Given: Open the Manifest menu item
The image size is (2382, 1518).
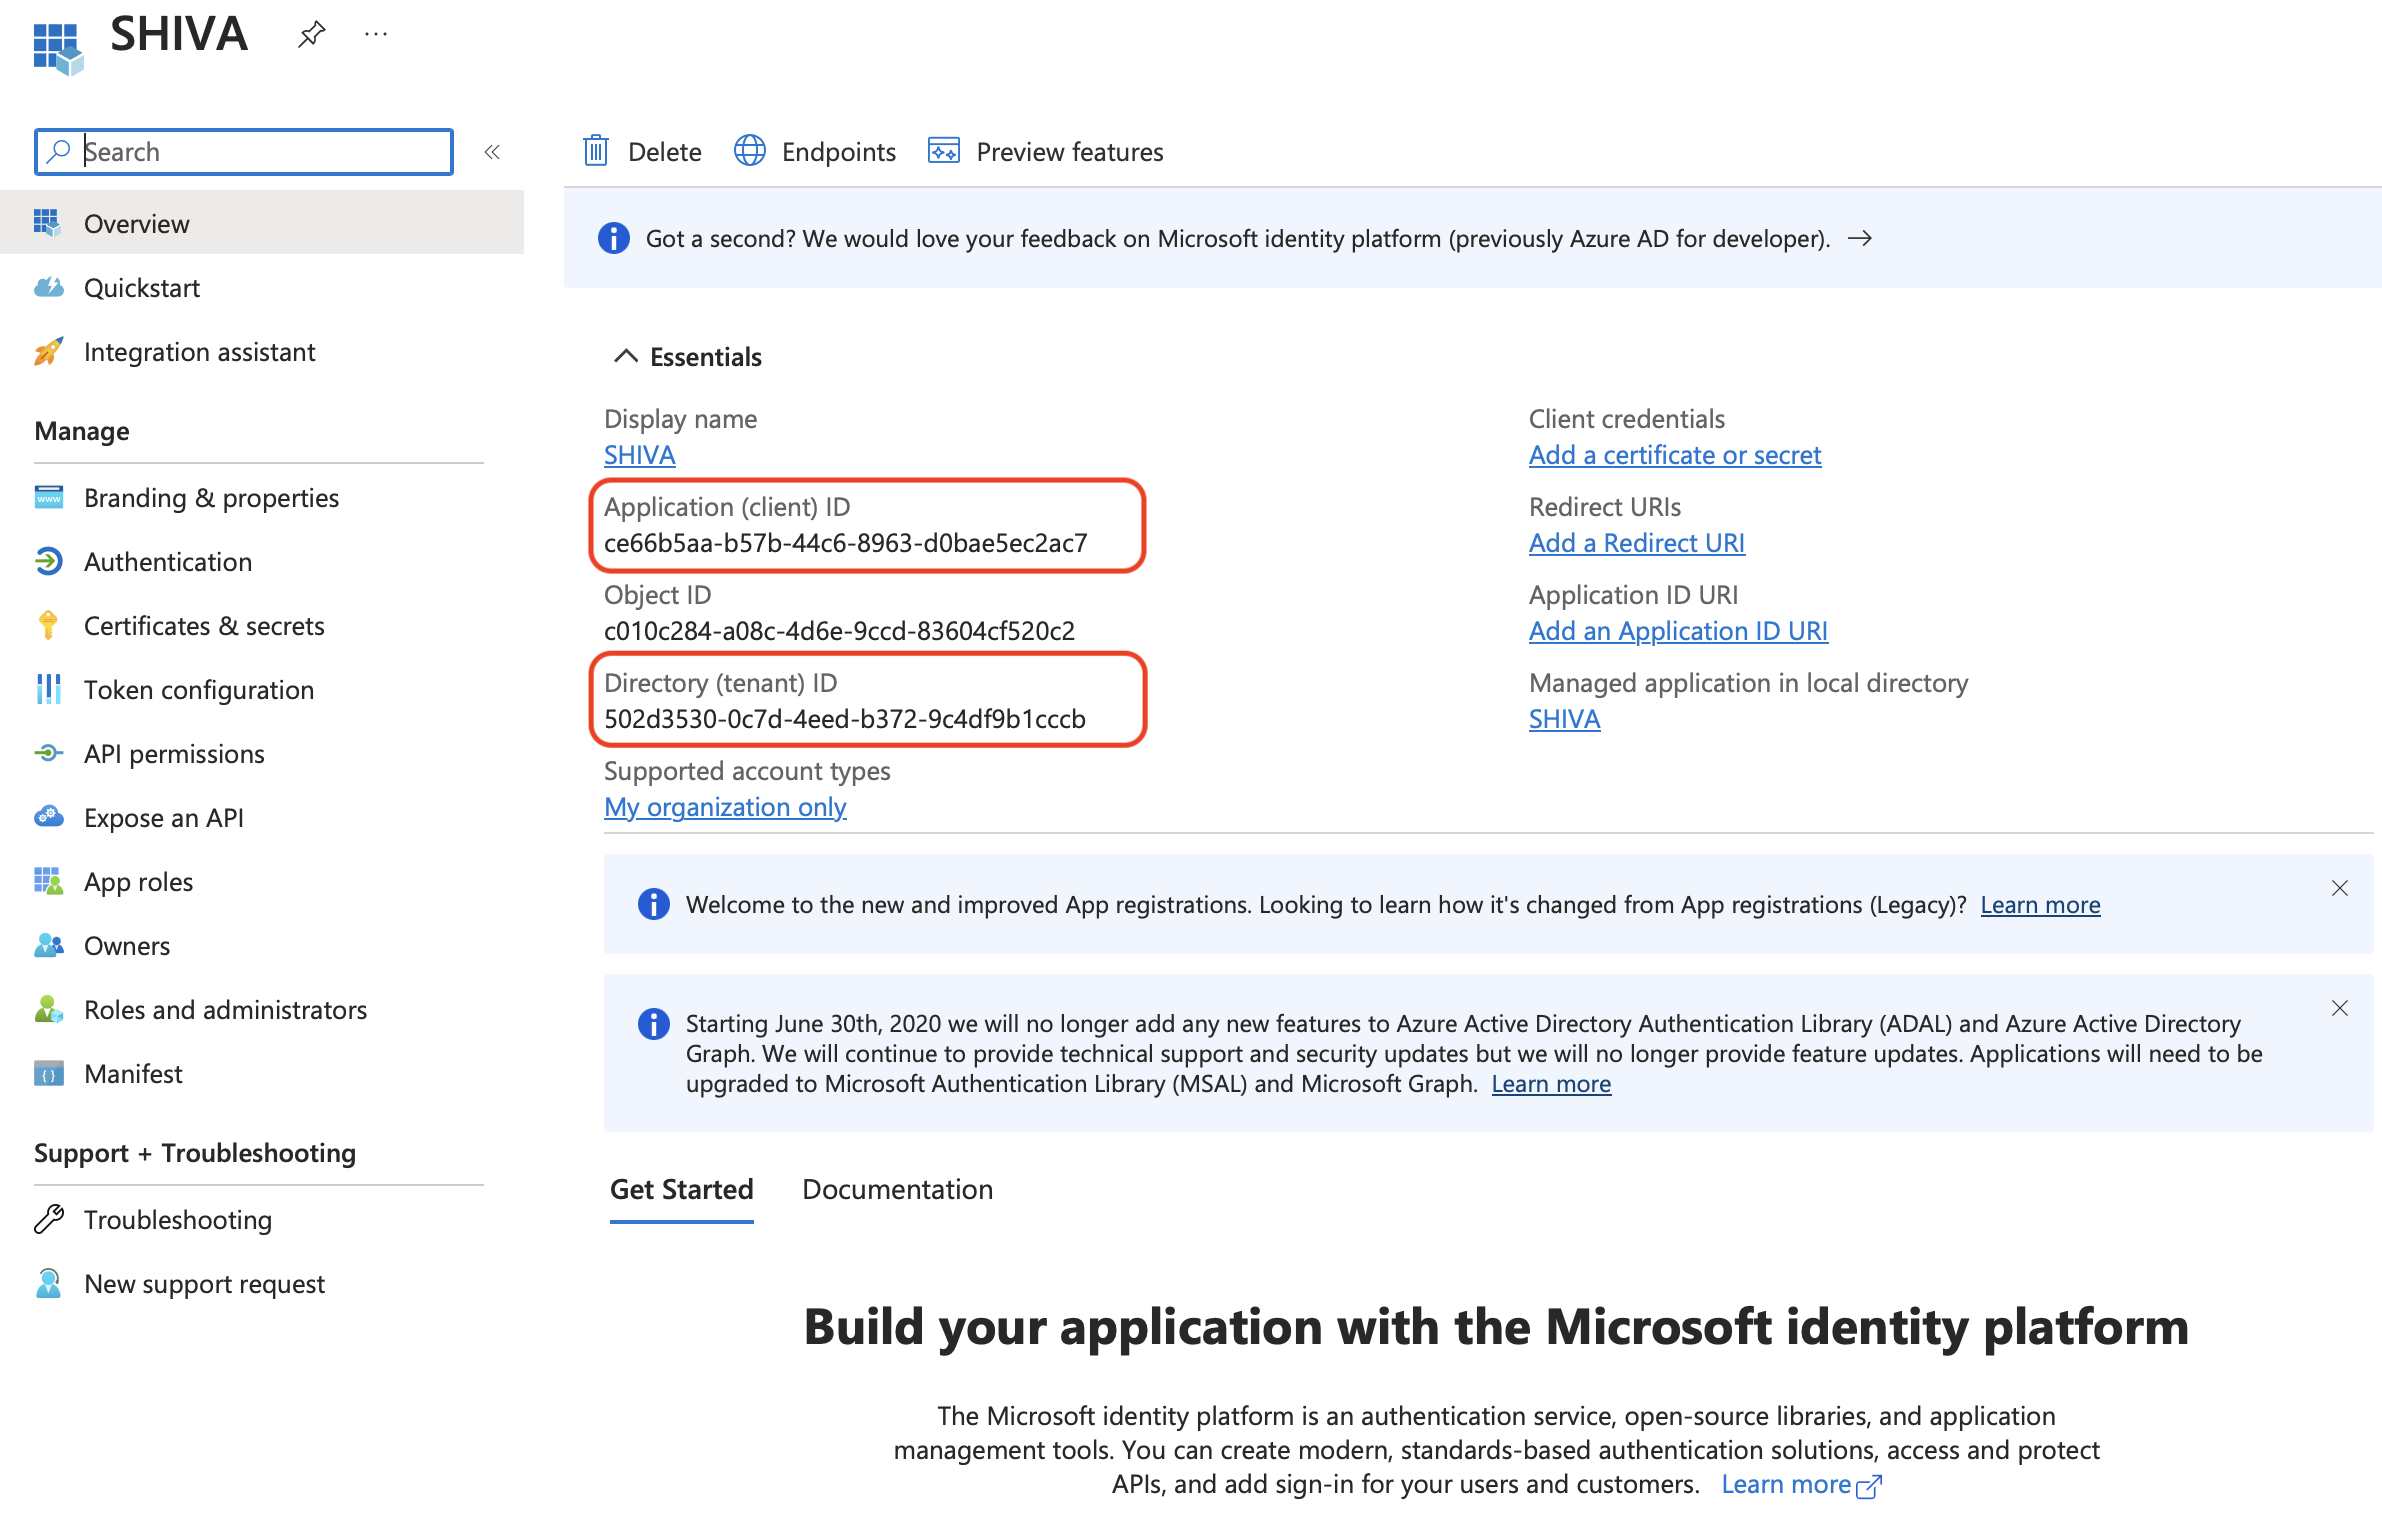Looking at the screenshot, I should [133, 1074].
